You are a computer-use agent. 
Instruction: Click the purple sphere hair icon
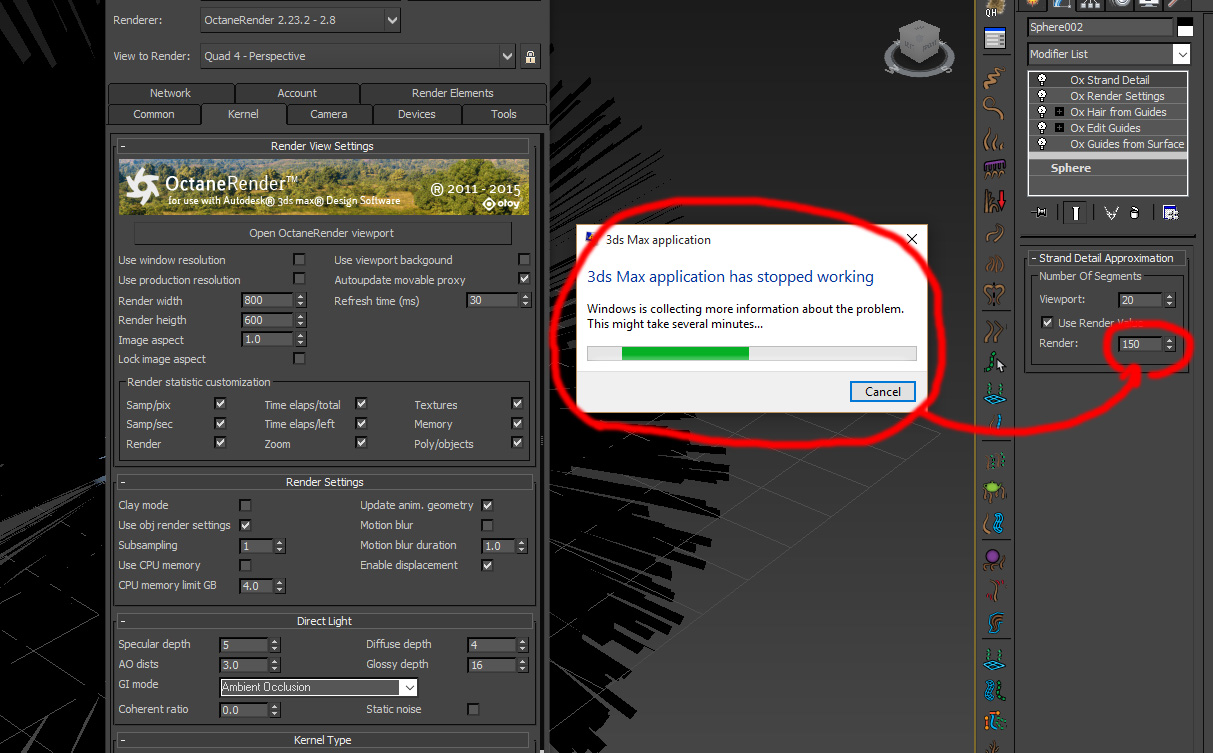click(x=994, y=557)
